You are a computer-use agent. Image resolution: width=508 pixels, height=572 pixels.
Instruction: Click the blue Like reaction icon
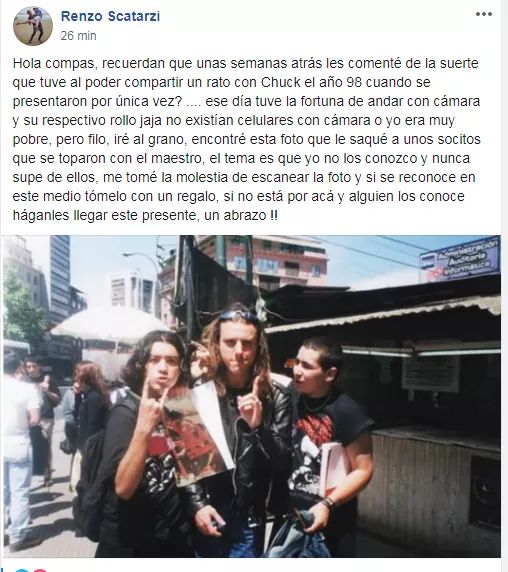23,570
